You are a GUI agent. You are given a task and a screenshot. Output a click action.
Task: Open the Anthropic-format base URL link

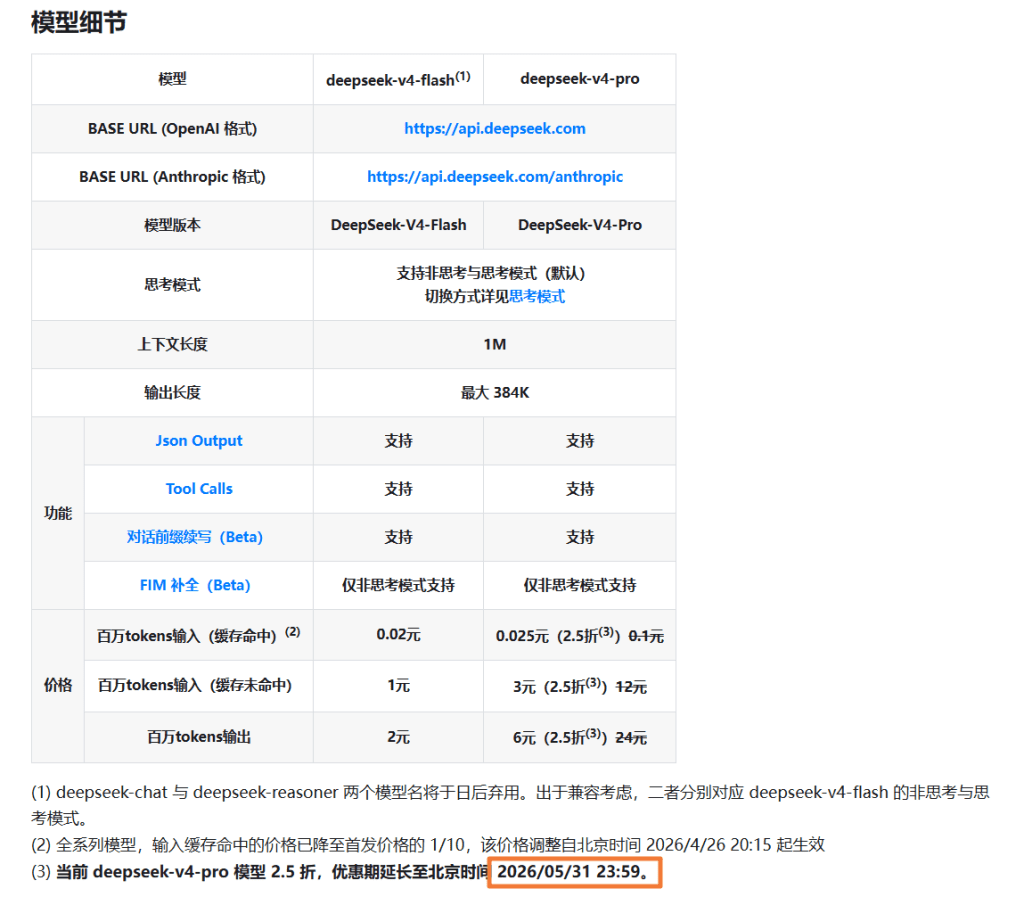pos(494,176)
